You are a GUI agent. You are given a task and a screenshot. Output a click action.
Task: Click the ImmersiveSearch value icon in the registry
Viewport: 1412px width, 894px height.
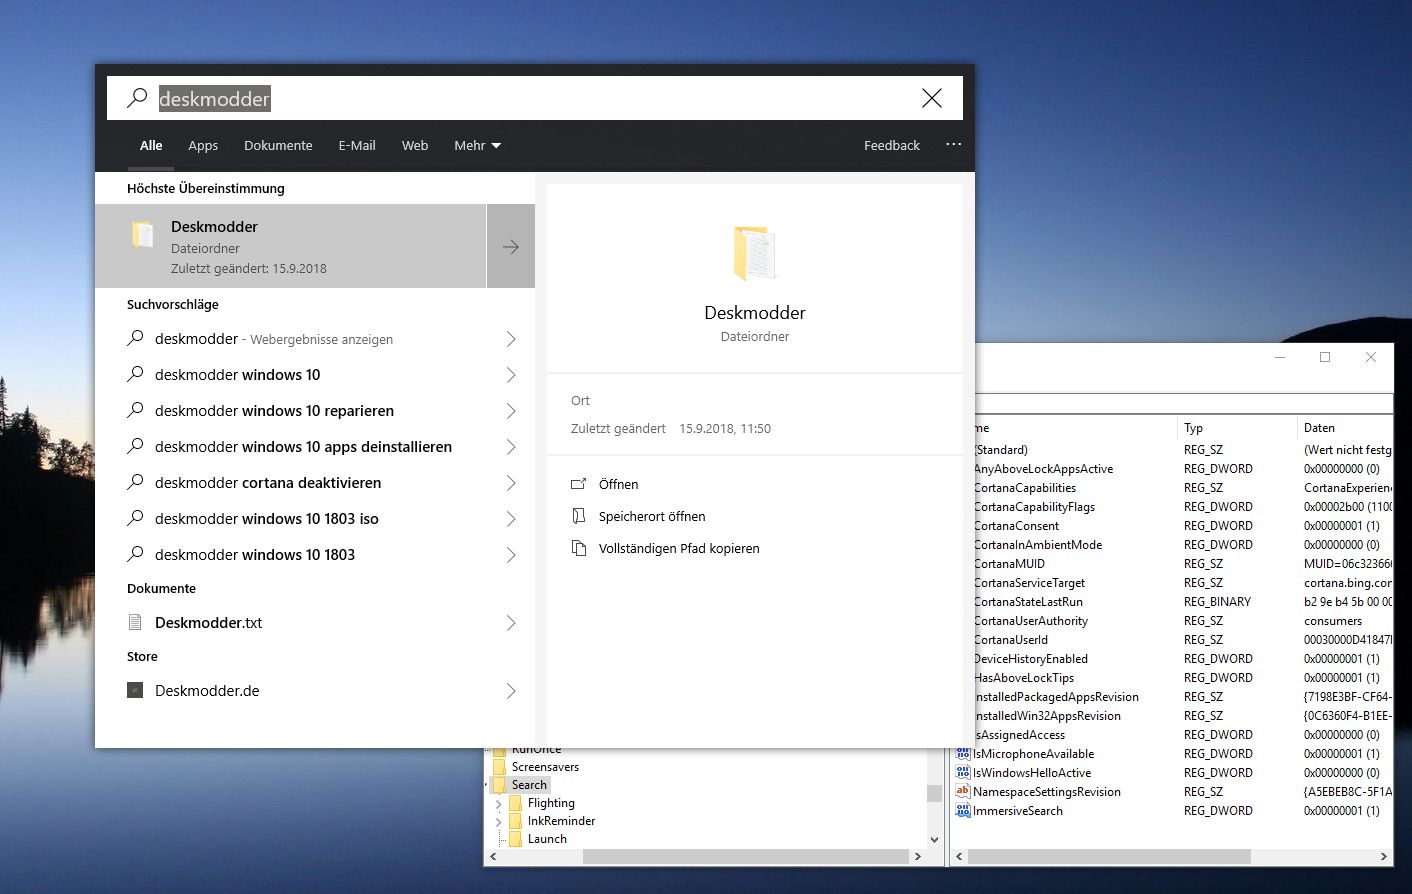click(962, 811)
